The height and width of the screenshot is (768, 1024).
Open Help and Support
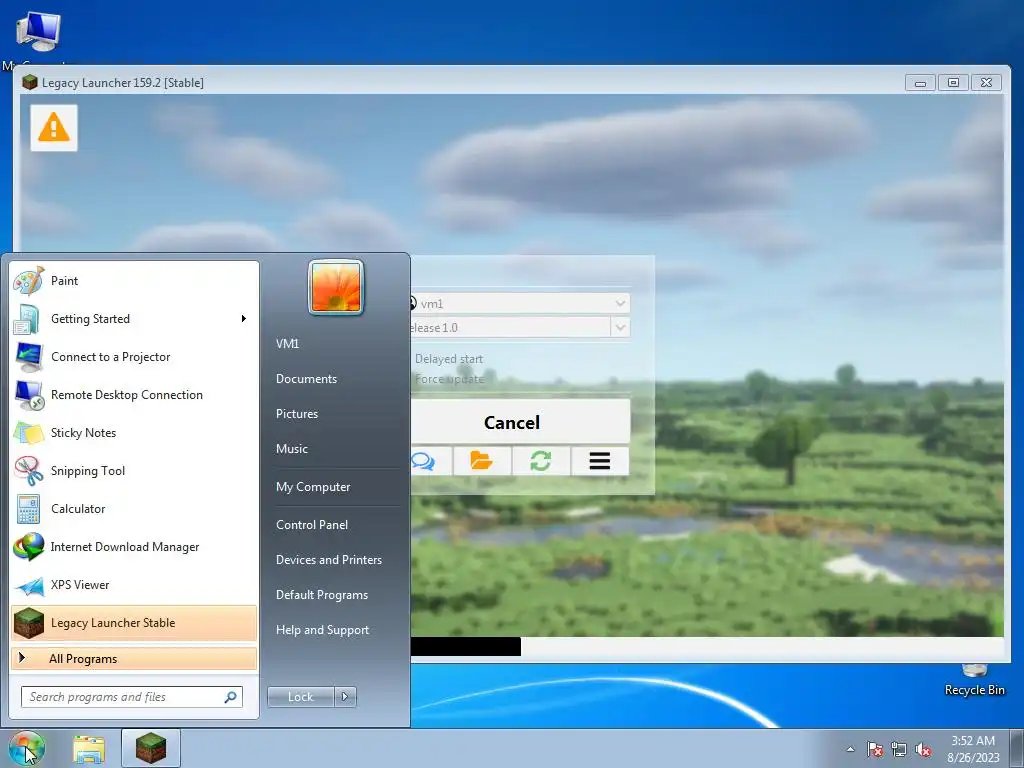(323, 630)
